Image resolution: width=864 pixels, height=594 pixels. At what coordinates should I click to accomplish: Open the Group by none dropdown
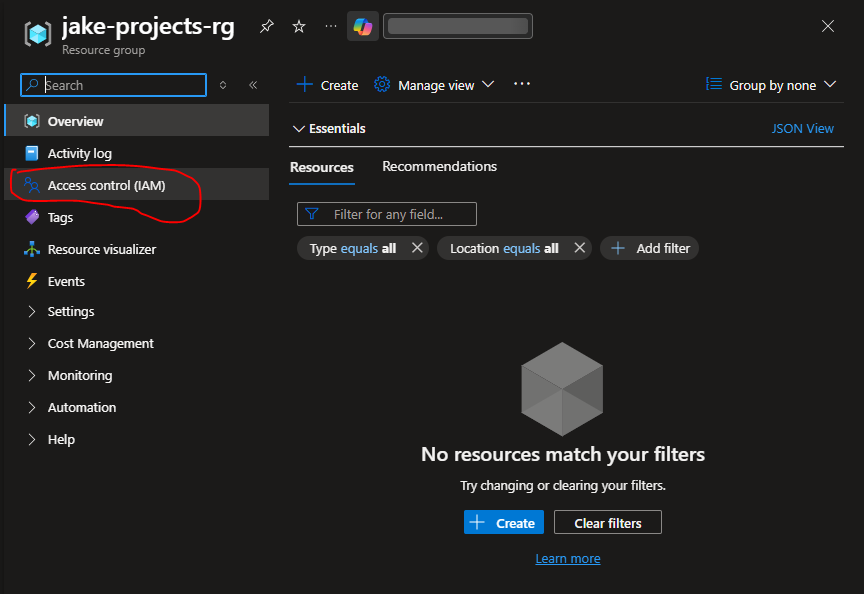point(771,85)
